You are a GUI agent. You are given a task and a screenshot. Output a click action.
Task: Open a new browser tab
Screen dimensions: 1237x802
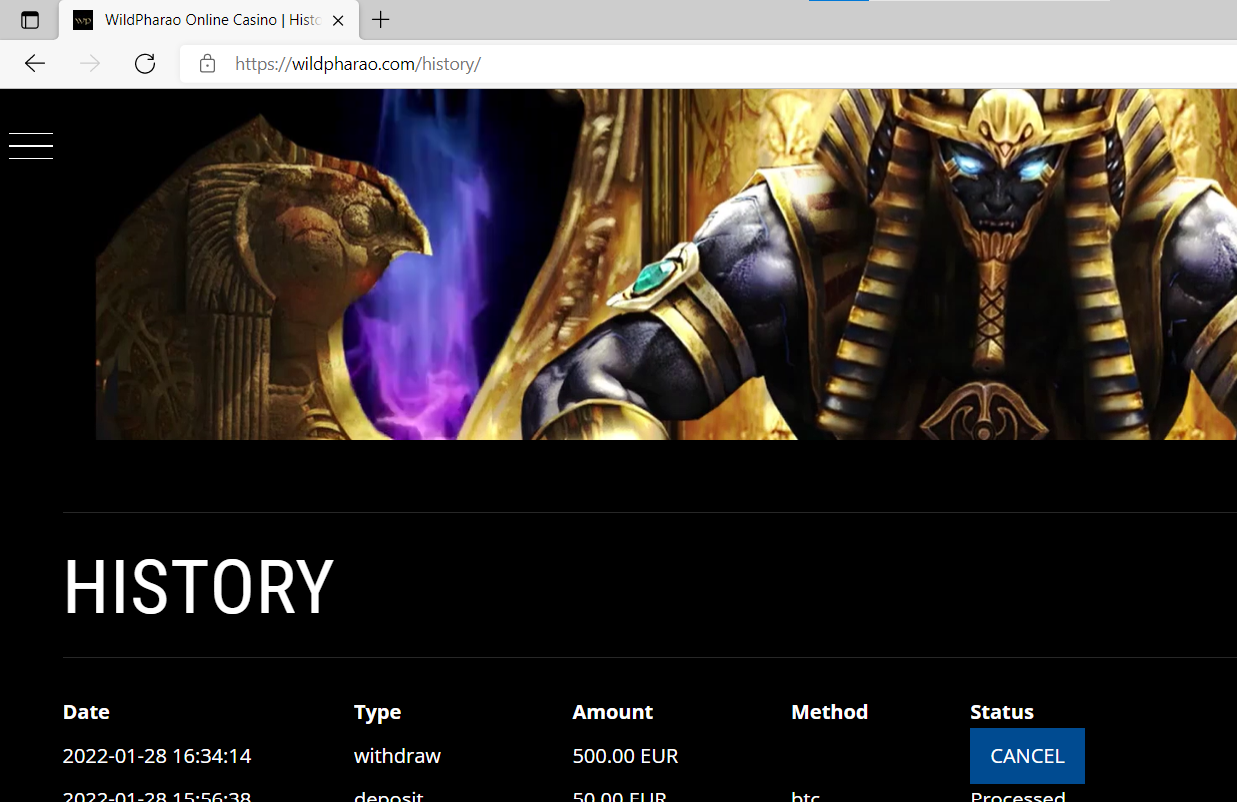(x=381, y=20)
